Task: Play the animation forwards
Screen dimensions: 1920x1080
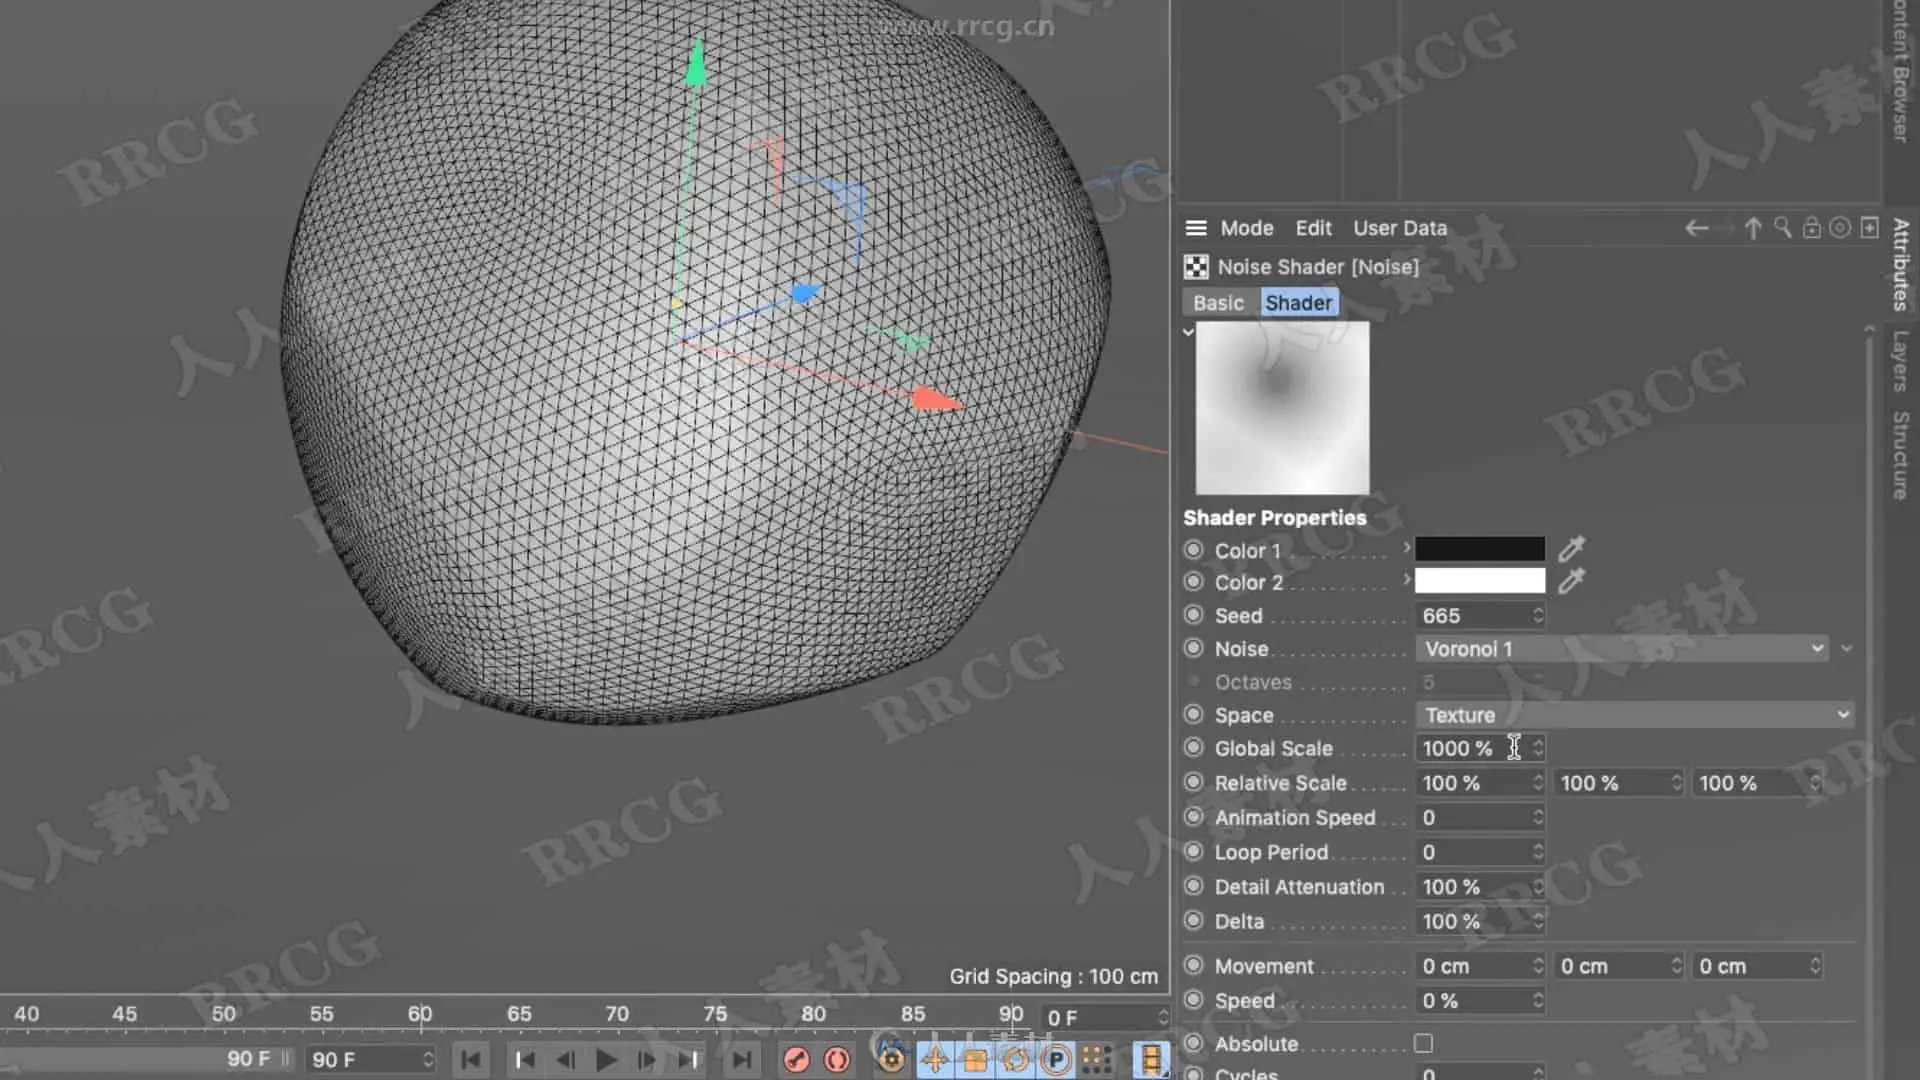Action: [x=606, y=1060]
